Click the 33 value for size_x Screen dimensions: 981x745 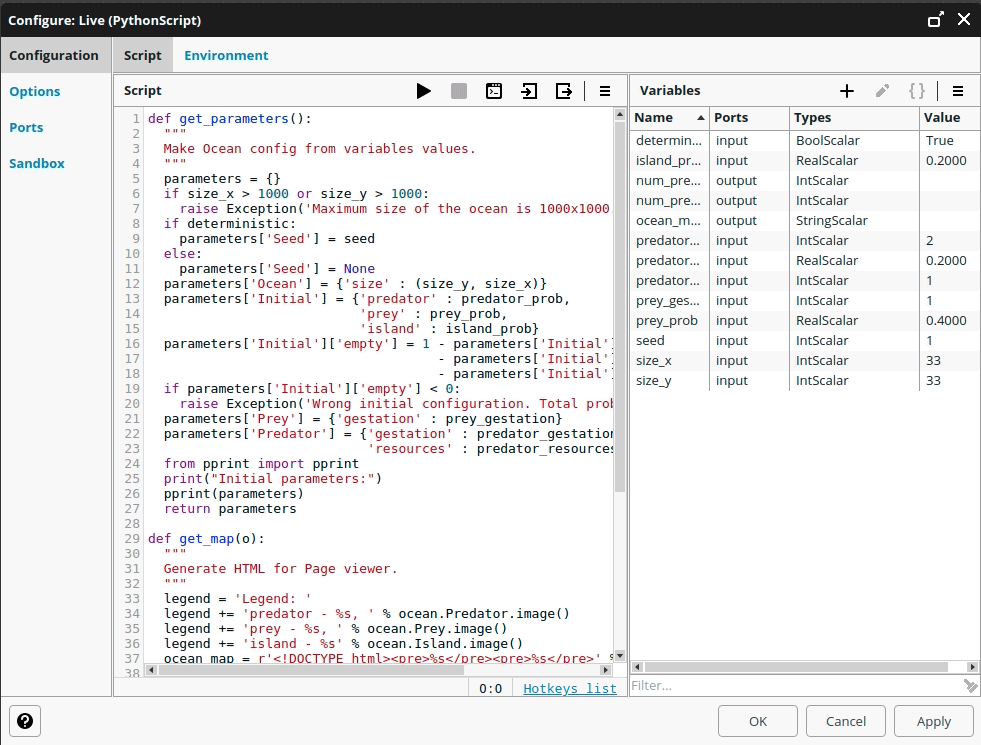pos(933,361)
